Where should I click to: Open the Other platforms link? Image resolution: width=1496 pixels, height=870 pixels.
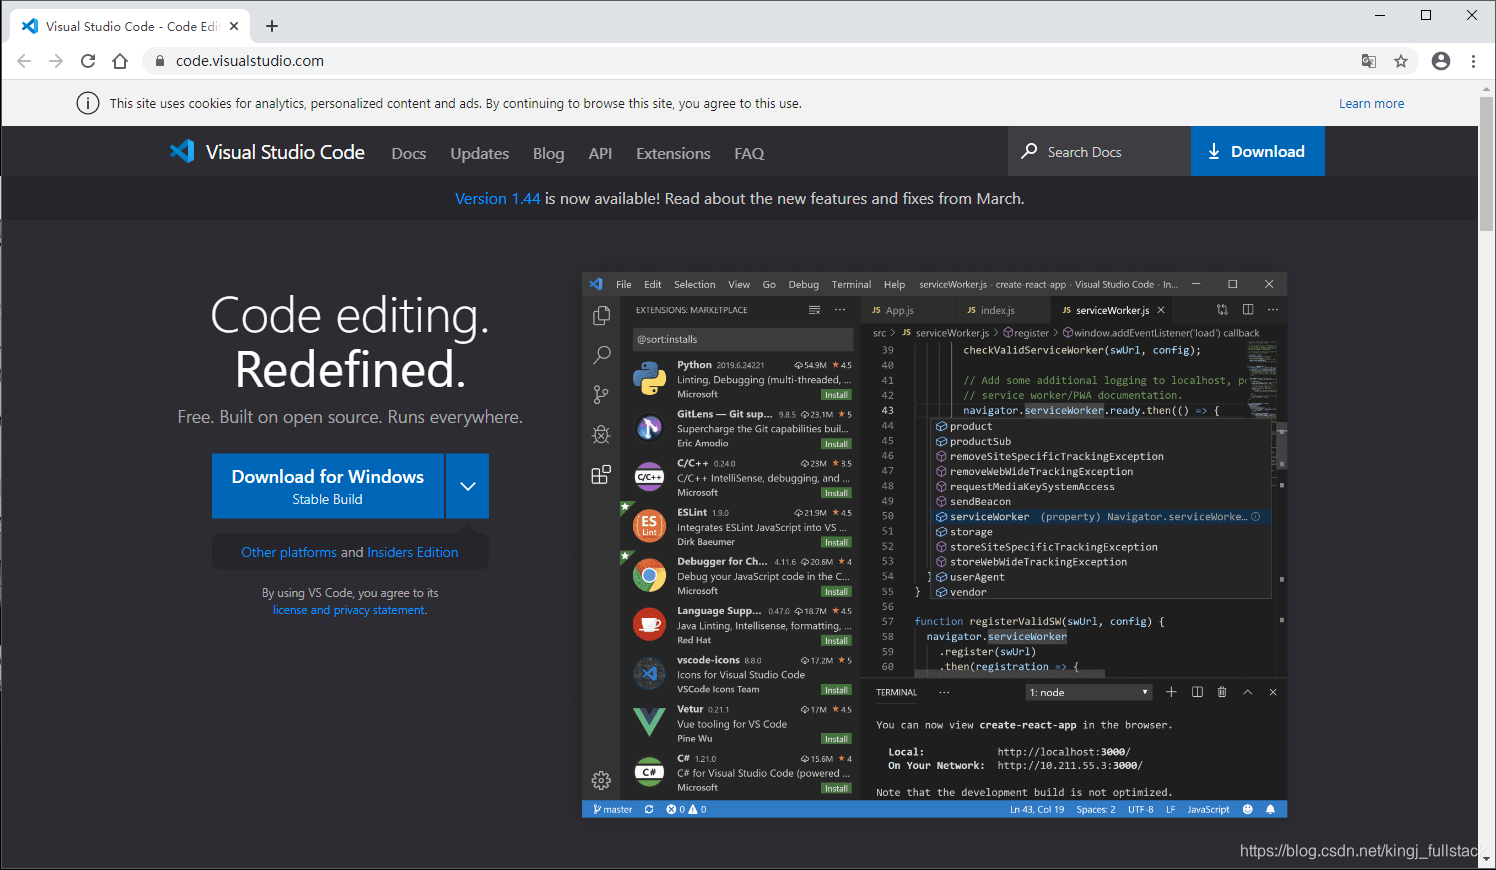289,552
